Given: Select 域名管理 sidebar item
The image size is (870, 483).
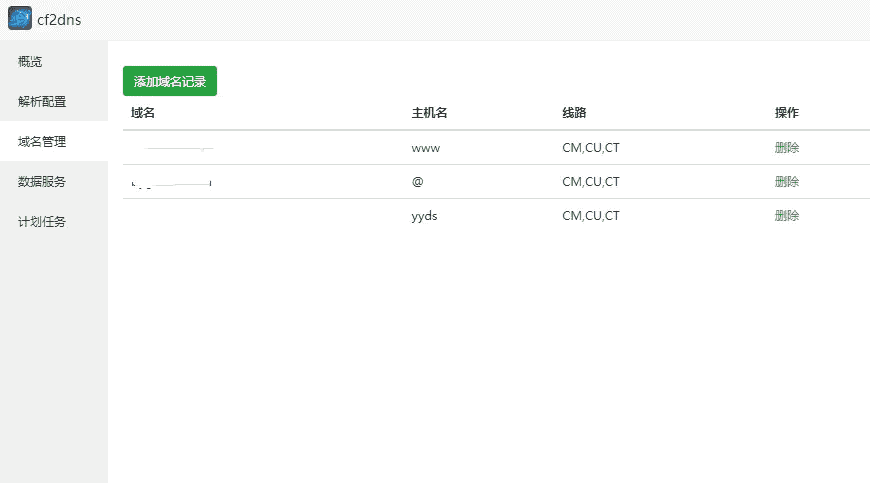Looking at the screenshot, I should click(x=54, y=141).
